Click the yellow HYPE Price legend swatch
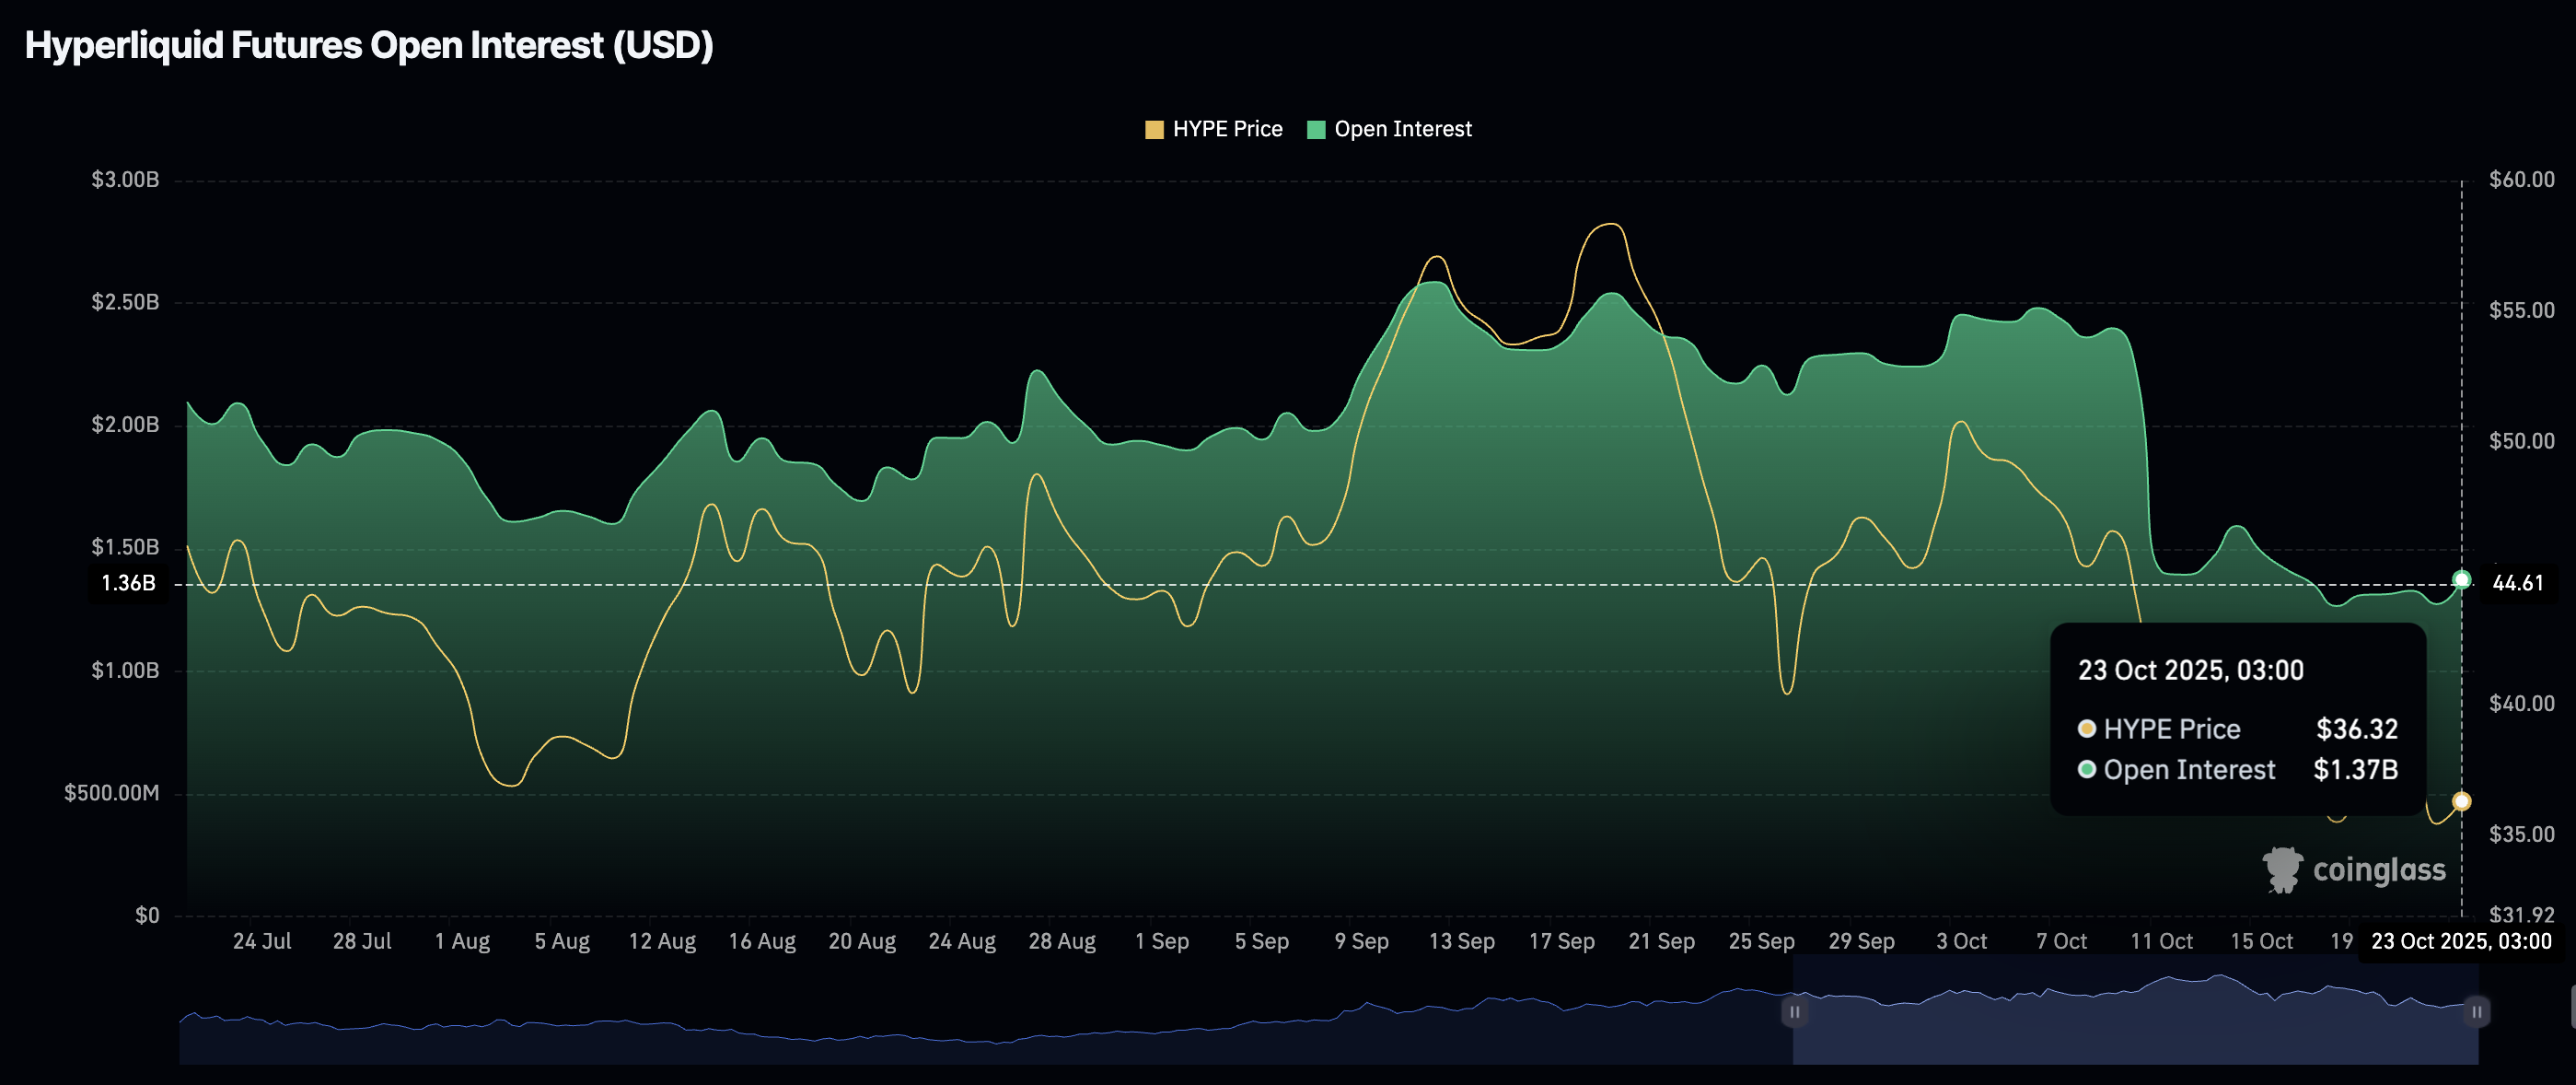Image resolution: width=2576 pixels, height=1085 pixels. (x=1154, y=130)
